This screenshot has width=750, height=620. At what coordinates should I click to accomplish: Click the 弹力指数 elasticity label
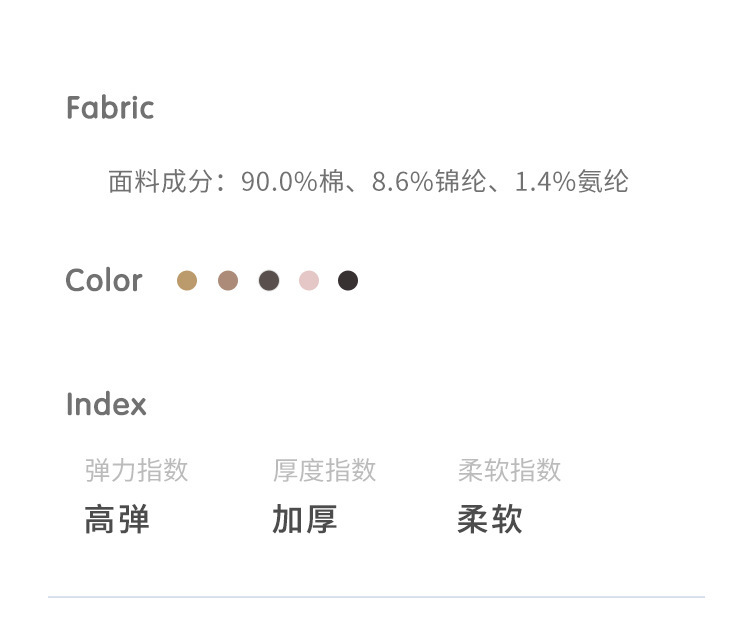136,470
